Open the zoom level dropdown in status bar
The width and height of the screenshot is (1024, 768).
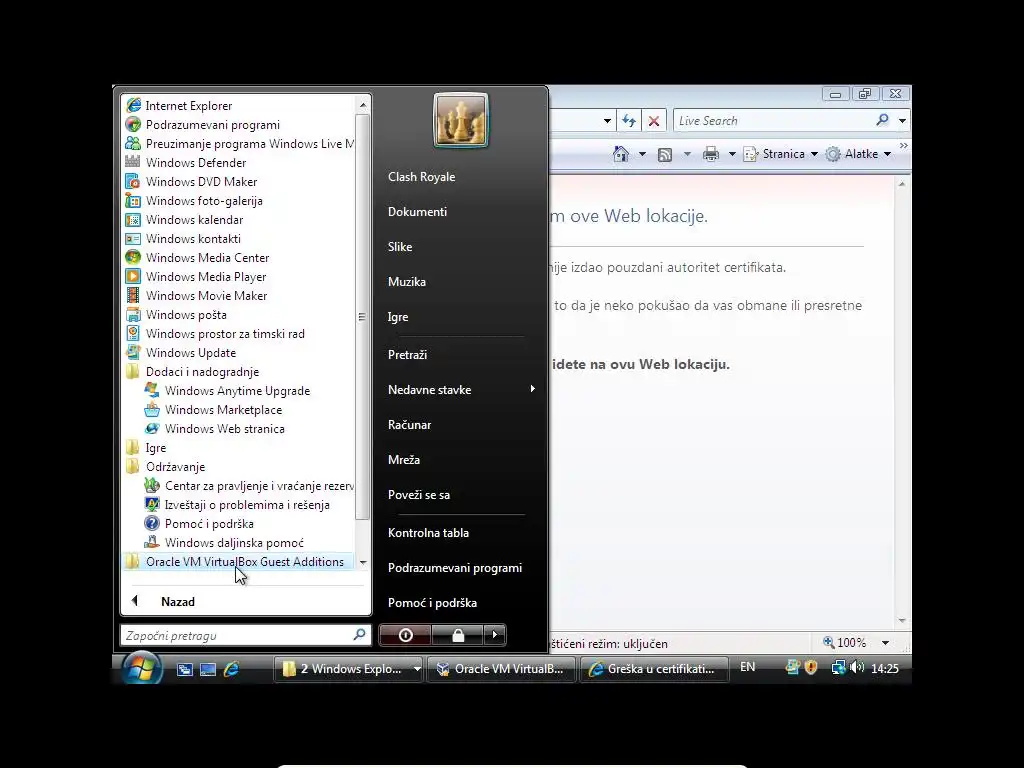point(885,643)
